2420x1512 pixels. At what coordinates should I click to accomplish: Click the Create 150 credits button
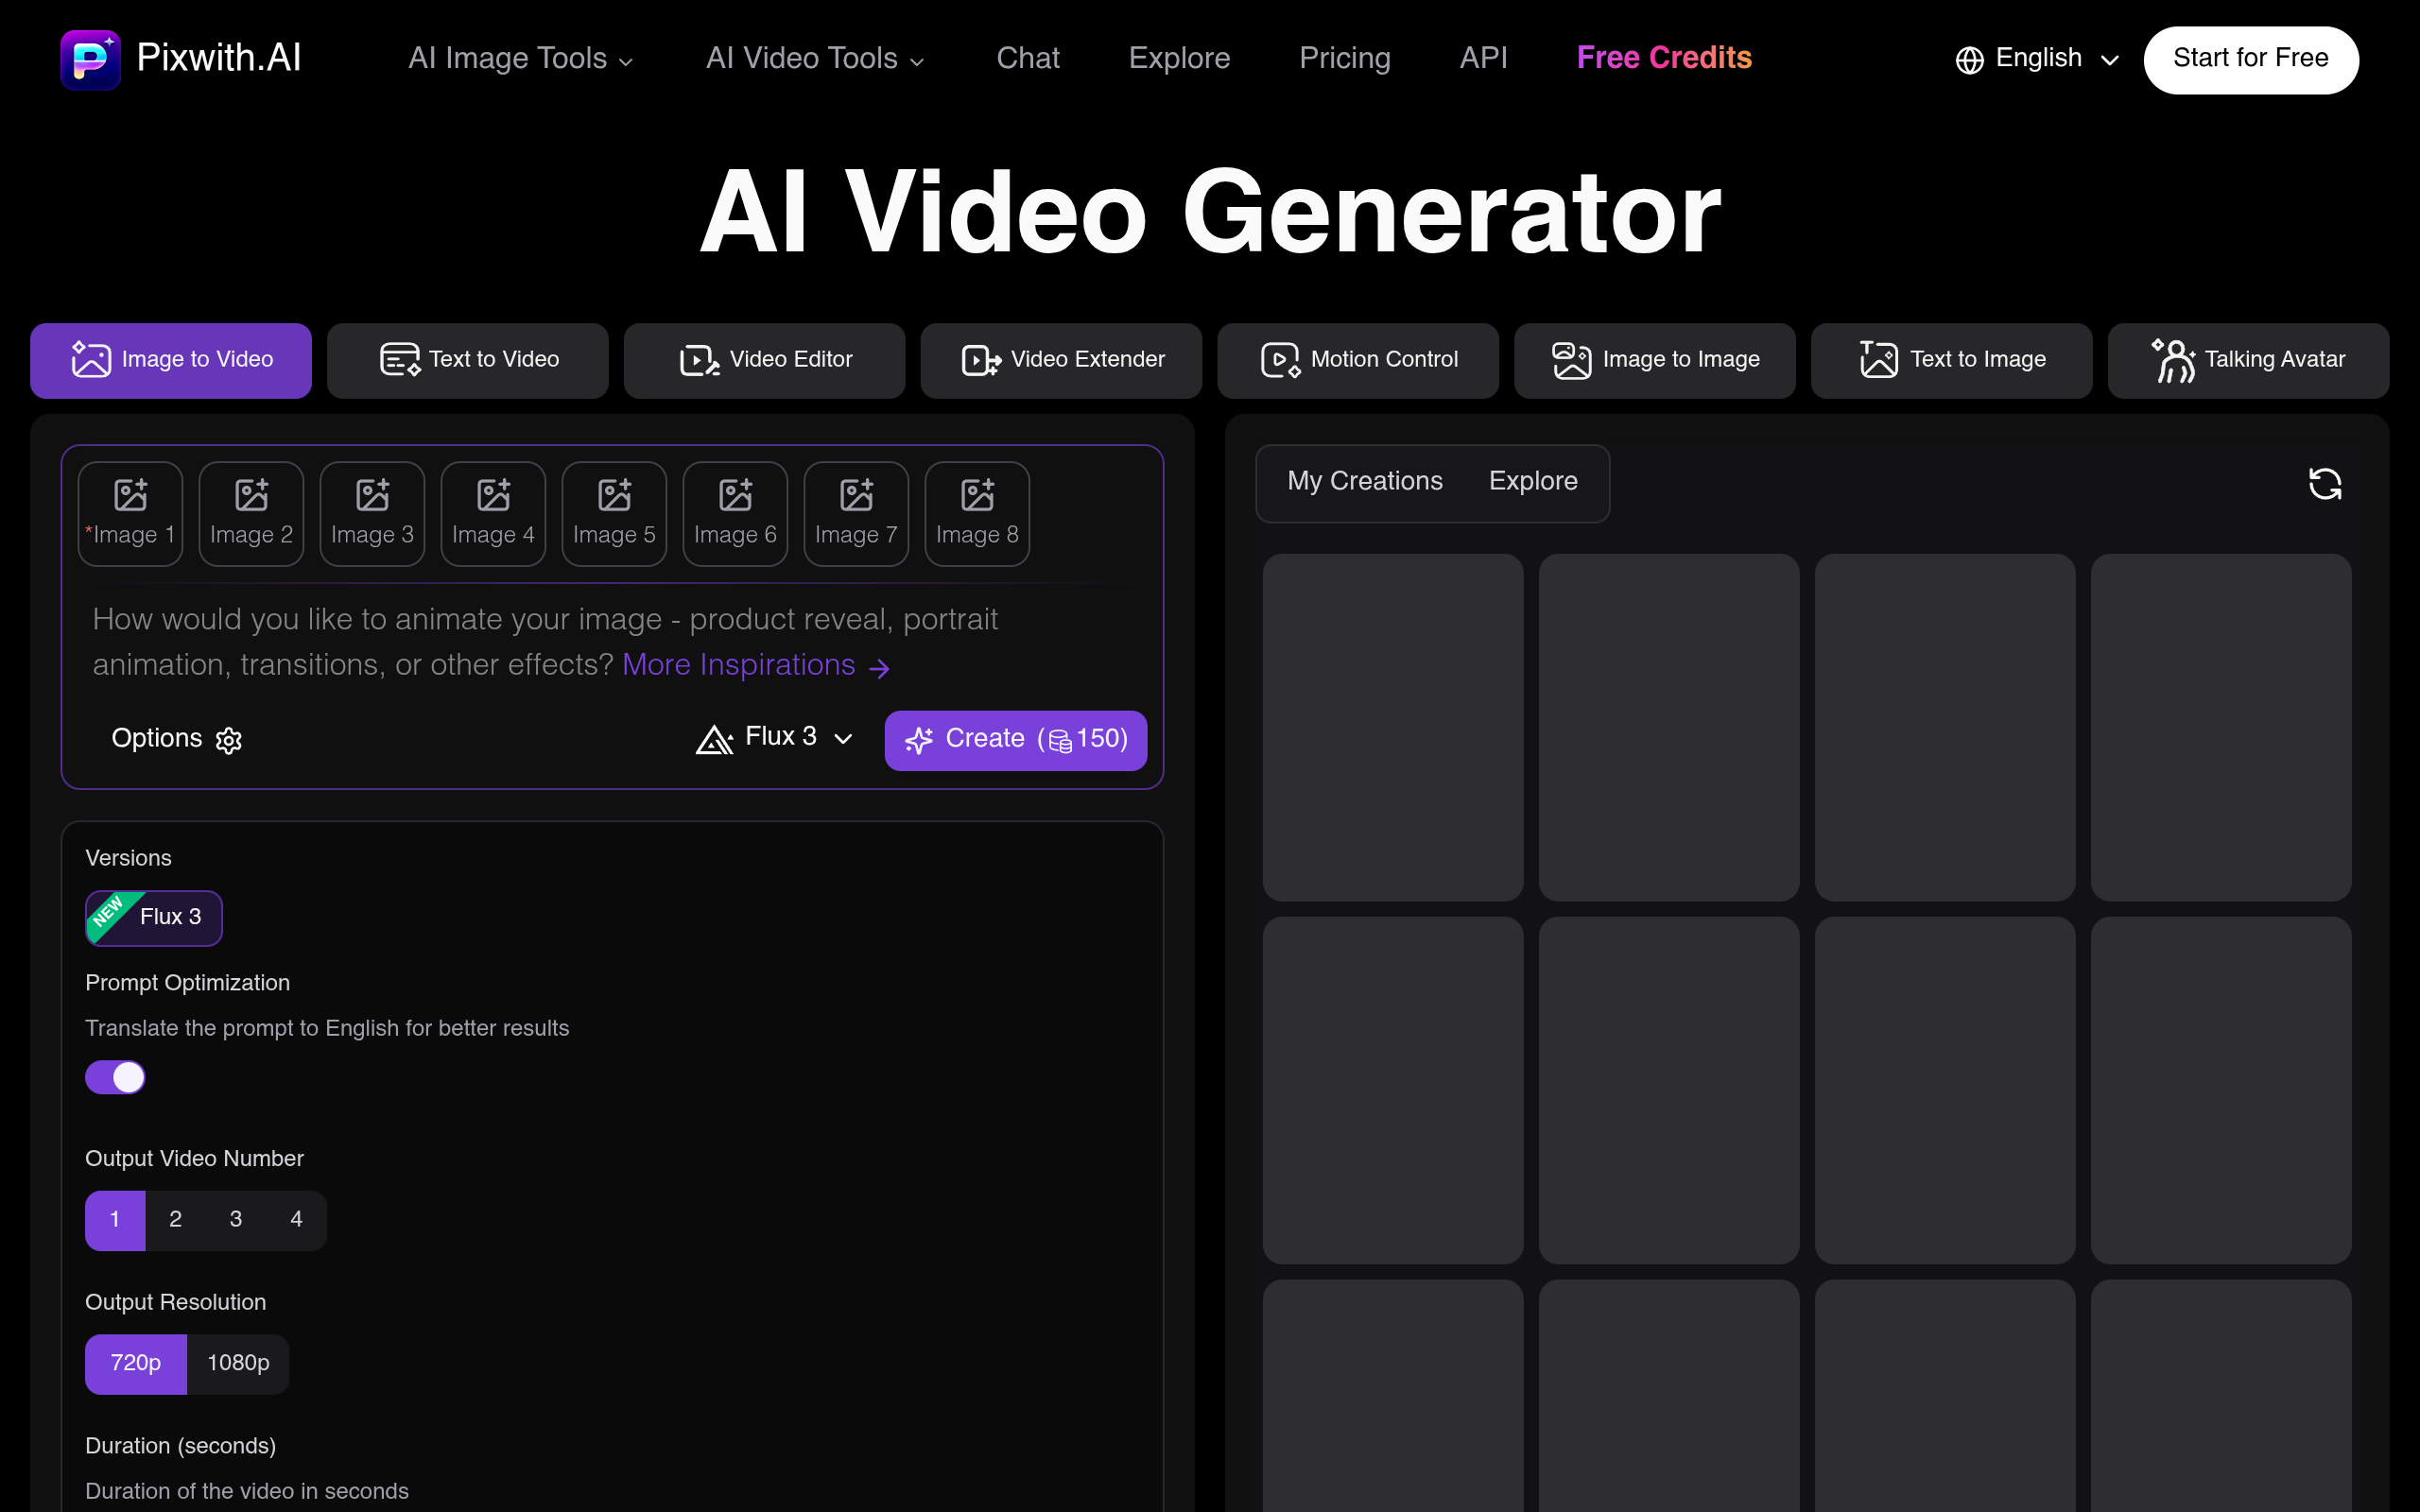1016,740
